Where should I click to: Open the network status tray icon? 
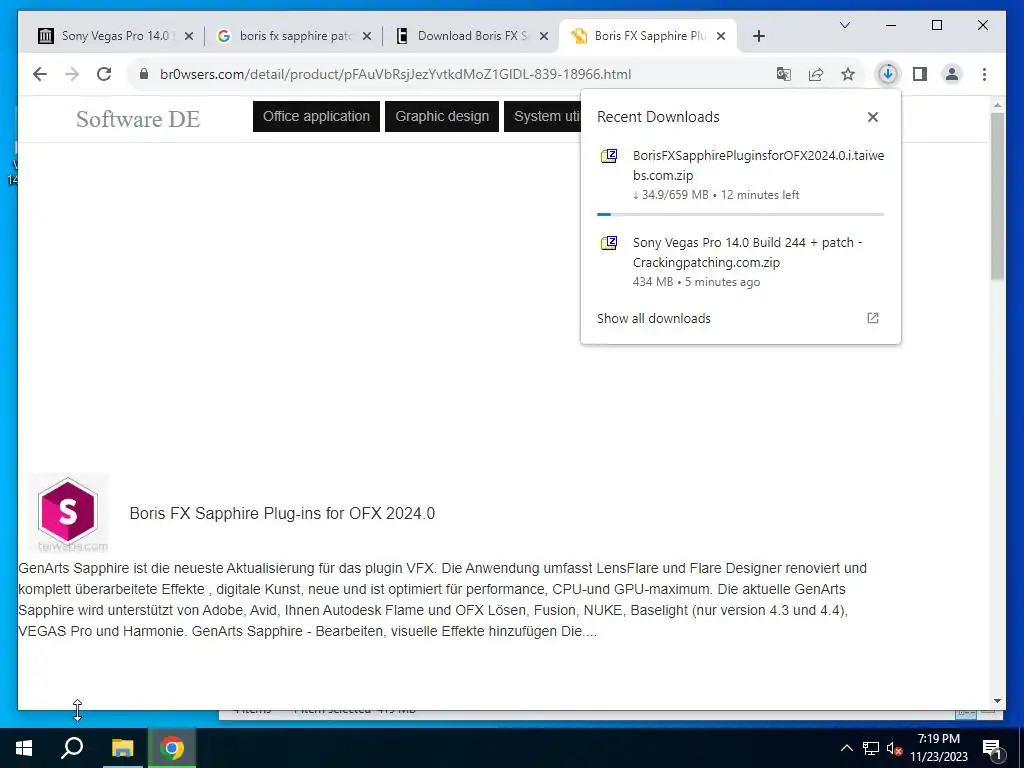pos(871,748)
